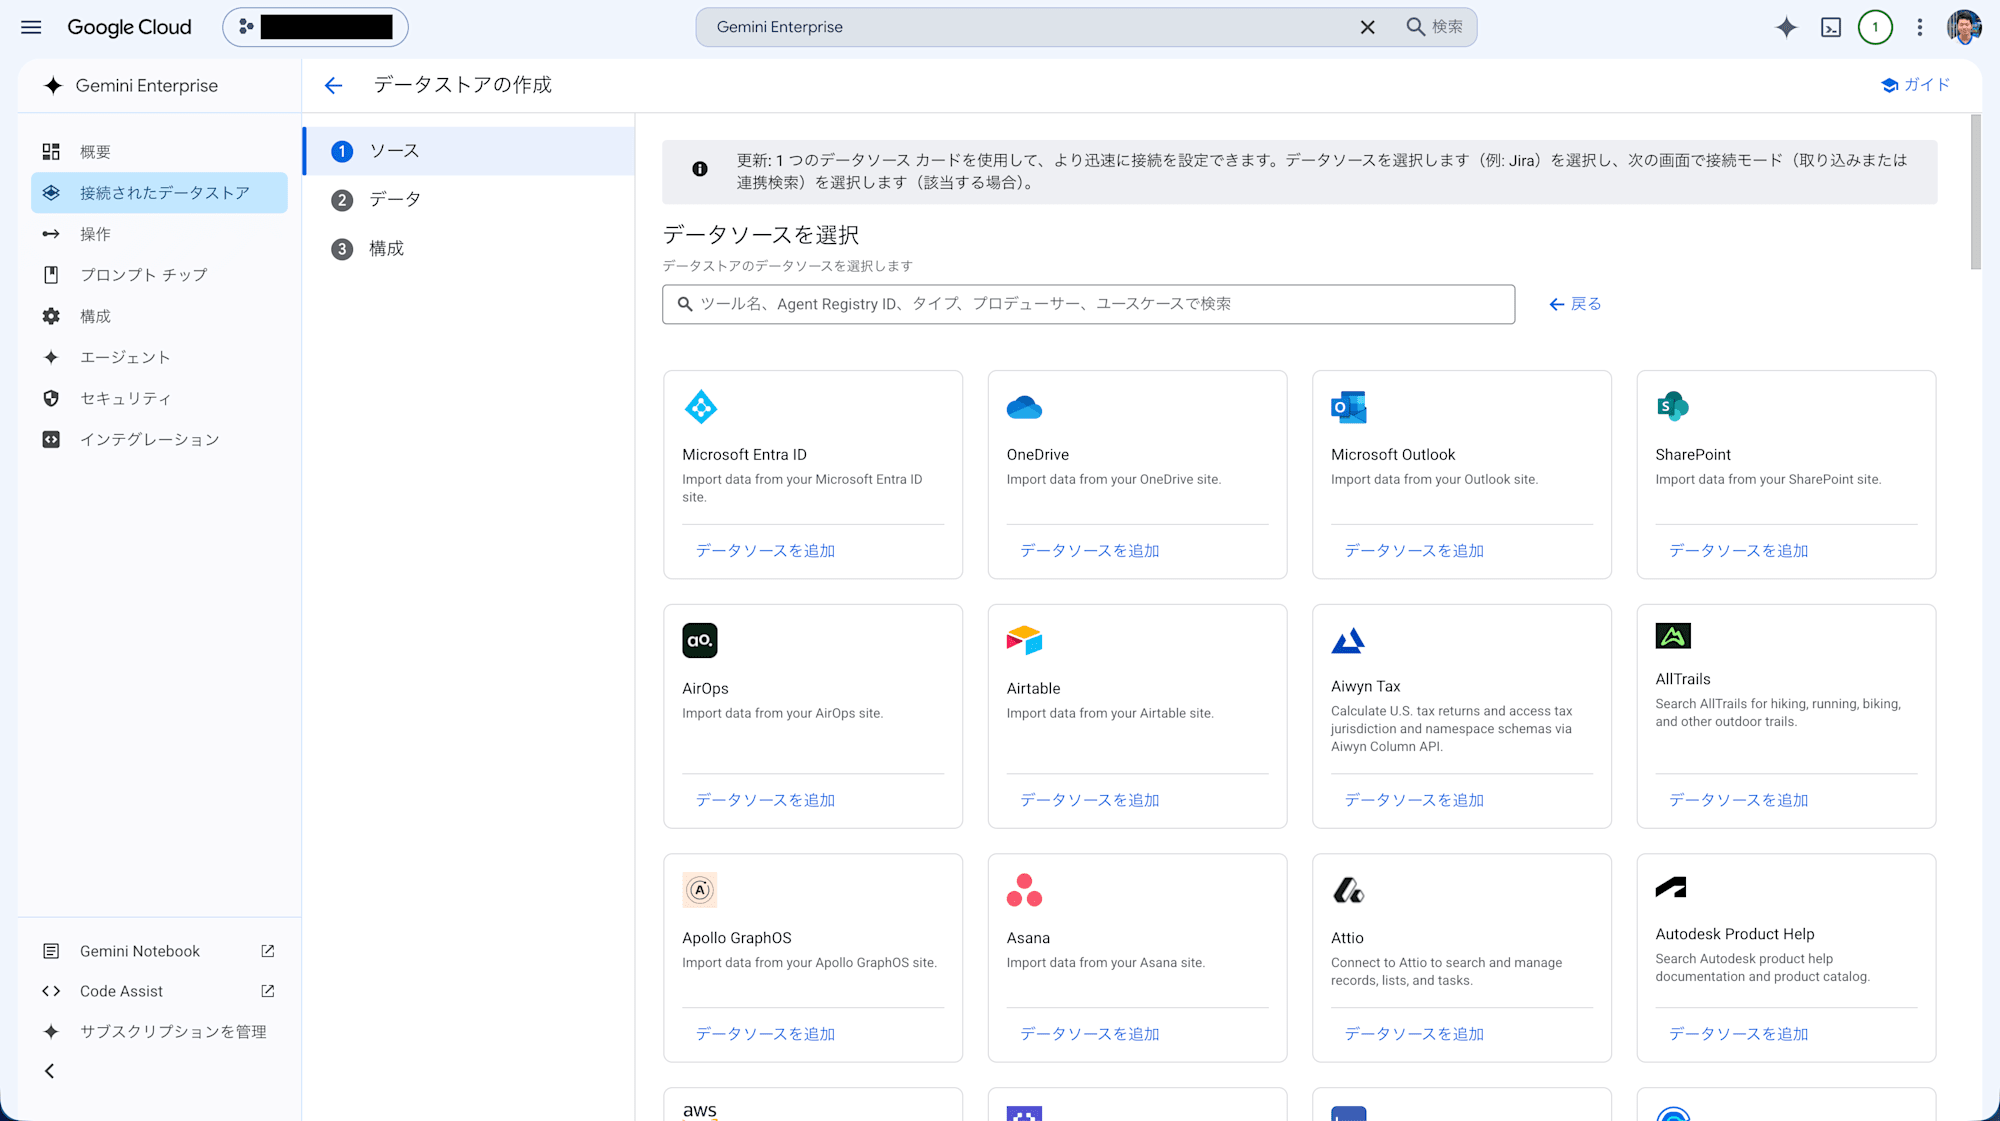Image resolution: width=2000 pixels, height=1121 pixels.
Task: Click the page vertical scrollbar
Action: (x=1975, y=192)
